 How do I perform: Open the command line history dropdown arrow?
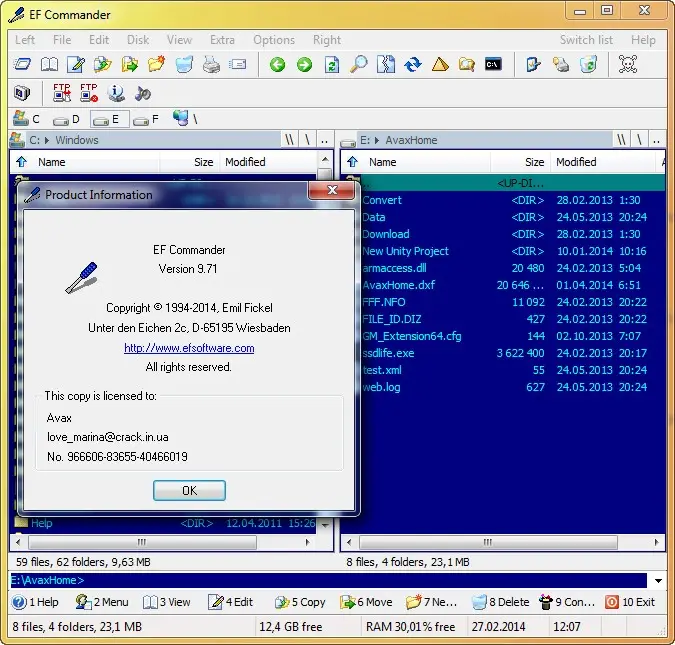pyautogui.click(x=658, y=581)
